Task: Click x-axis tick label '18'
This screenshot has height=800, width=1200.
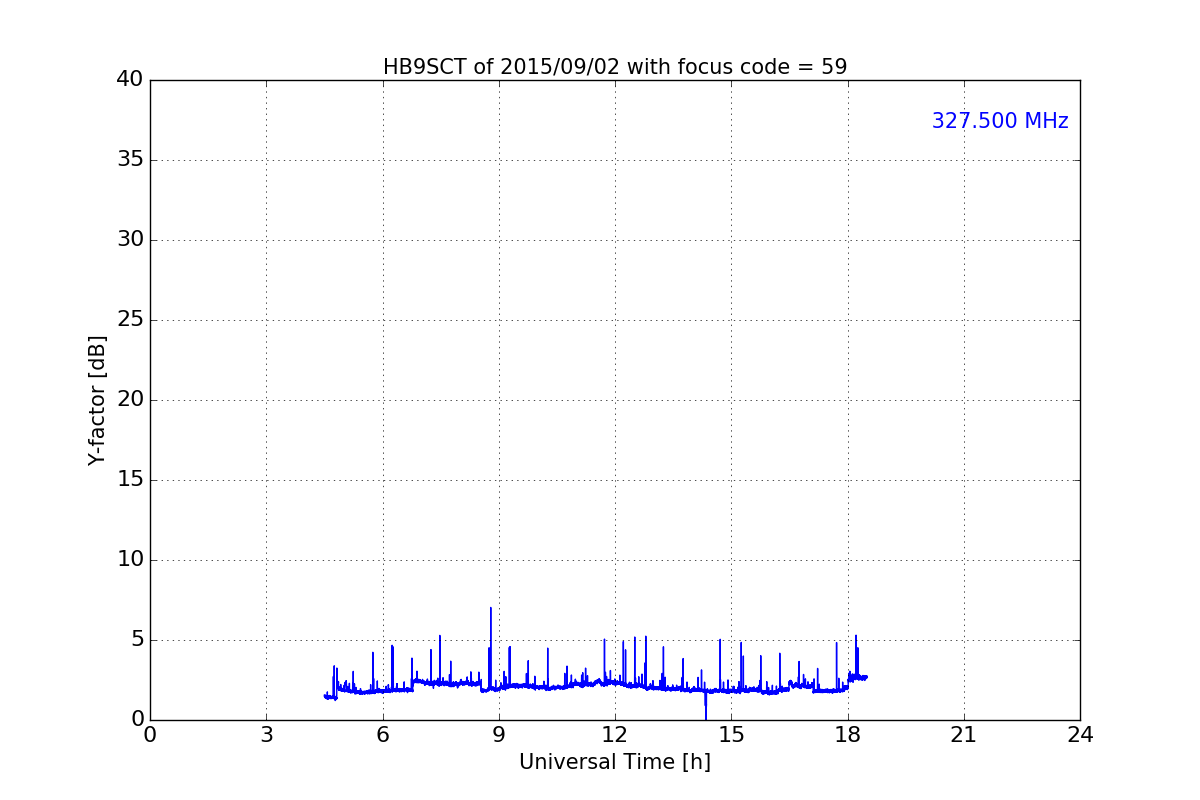Action: coord(848,734)
